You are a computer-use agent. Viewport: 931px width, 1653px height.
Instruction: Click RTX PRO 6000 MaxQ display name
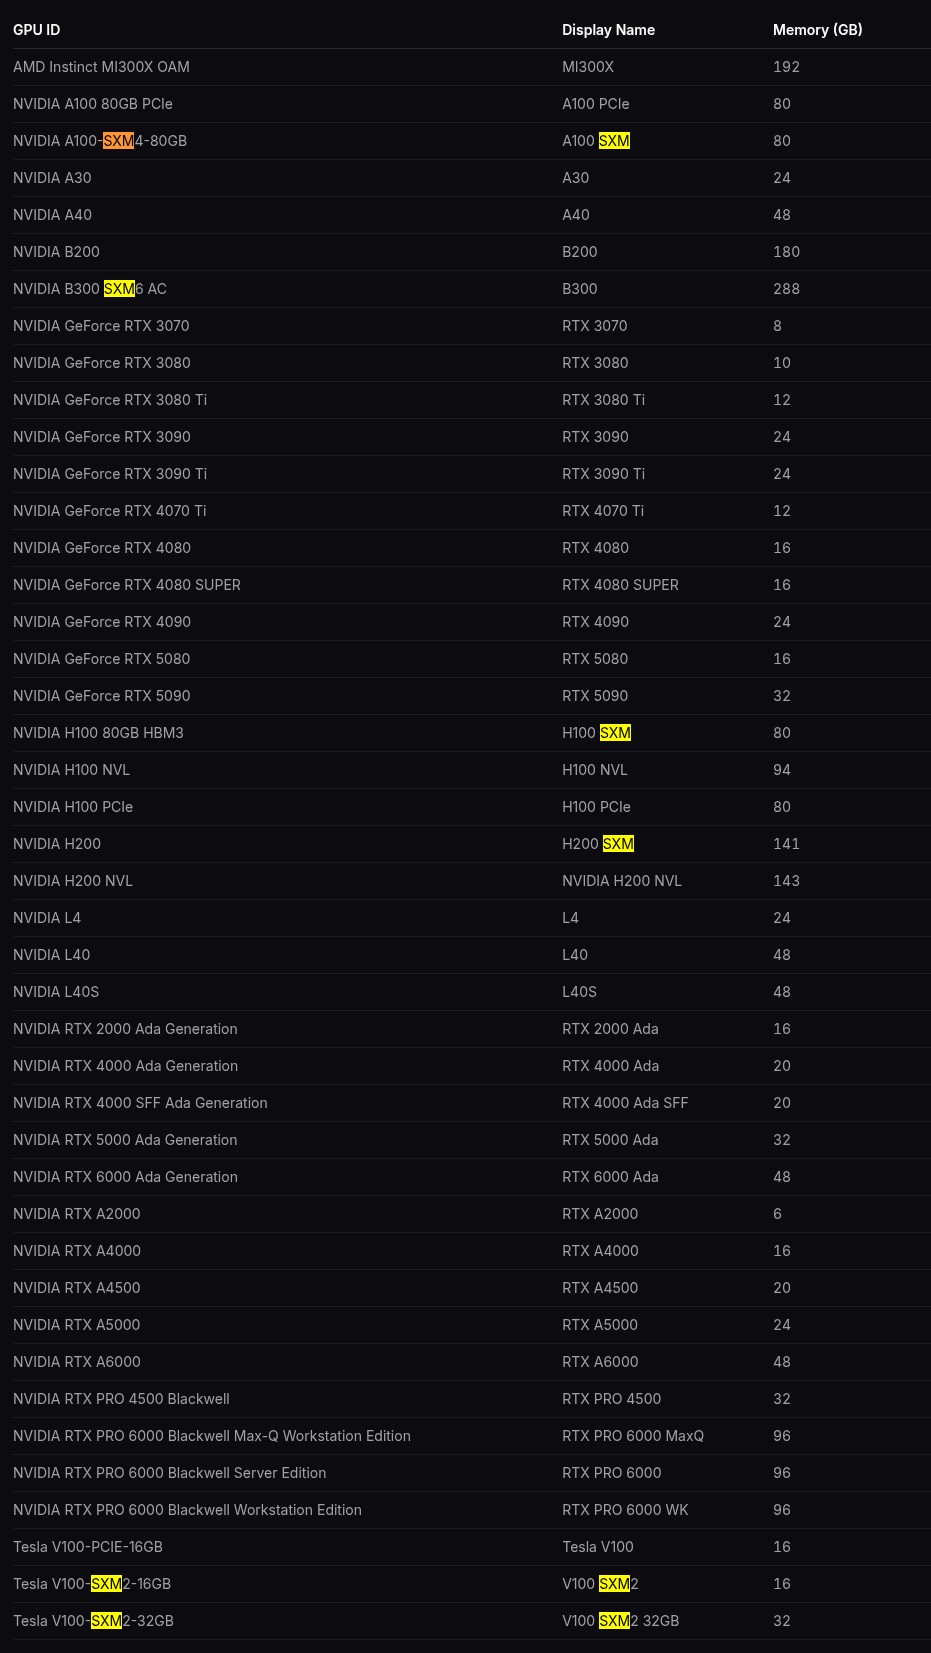click(x=633, y=1436)
